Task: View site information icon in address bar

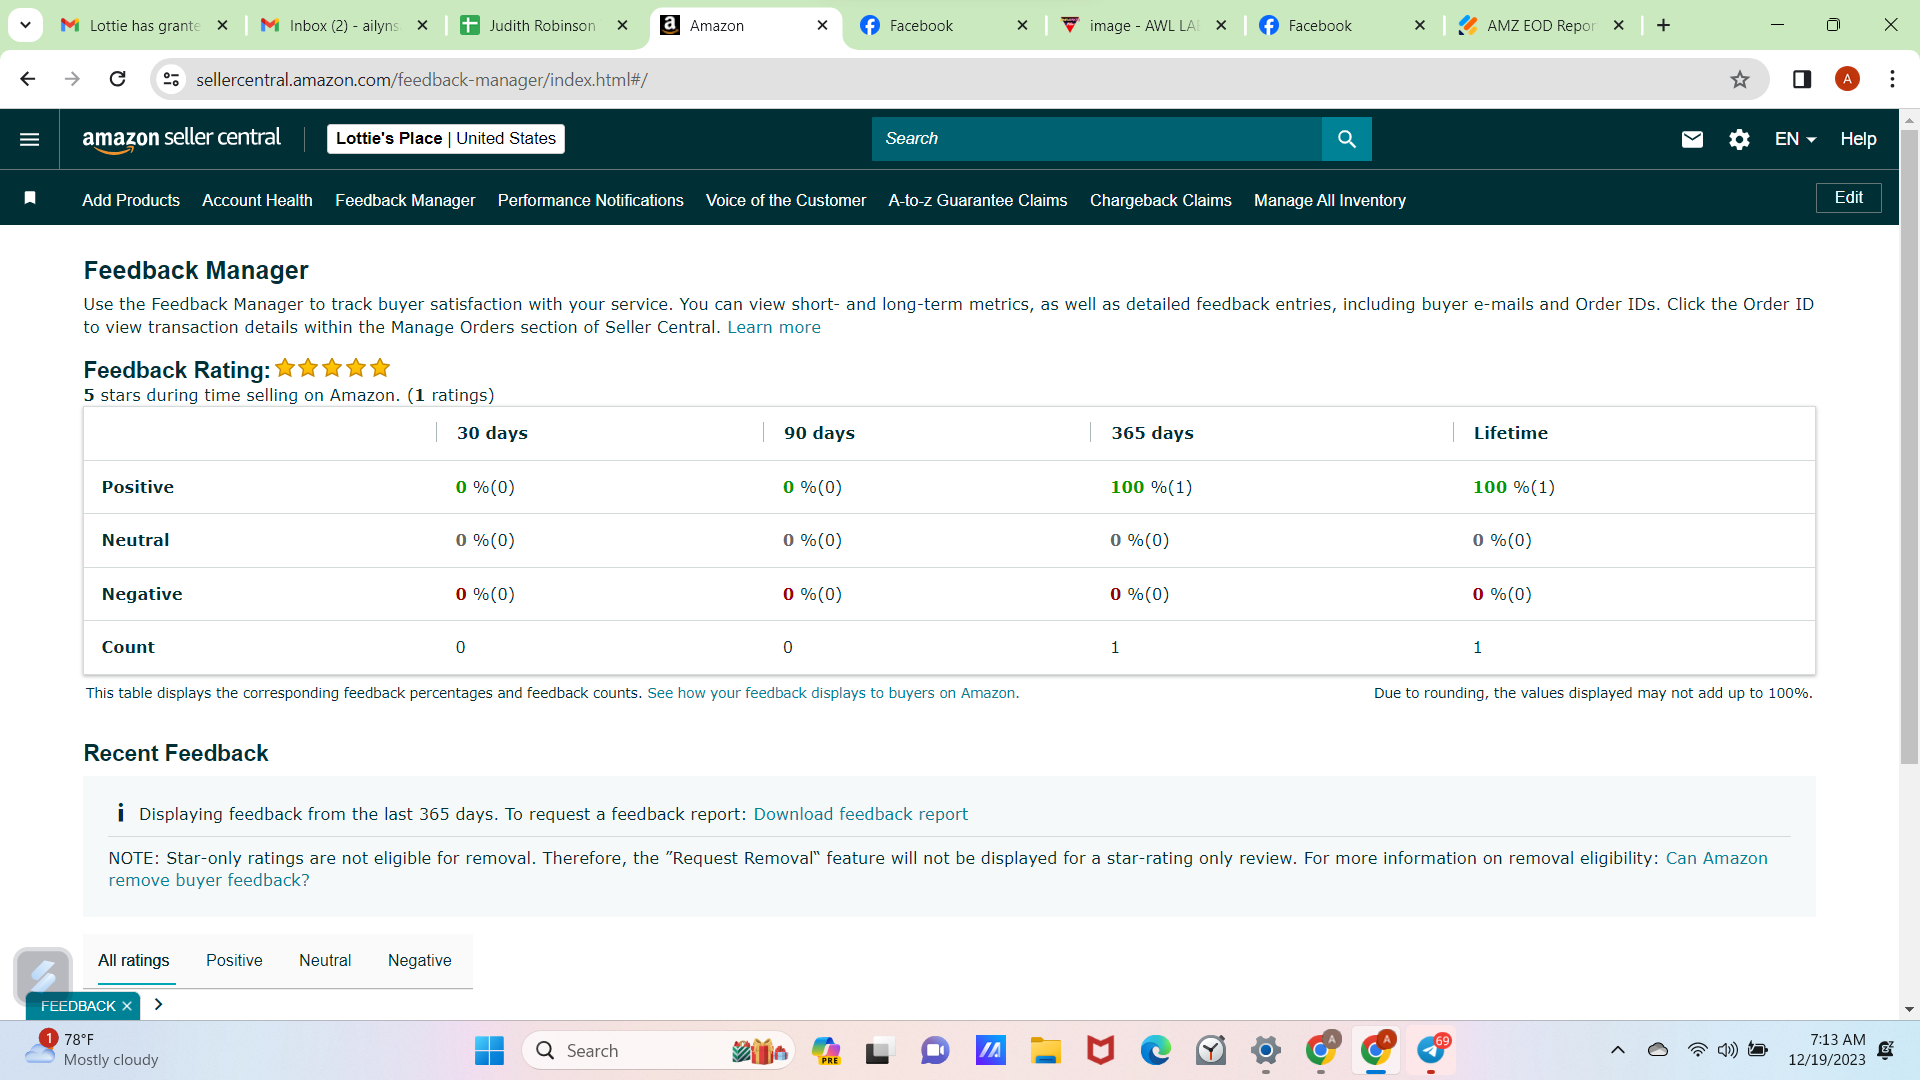Action: pos(172,79)
